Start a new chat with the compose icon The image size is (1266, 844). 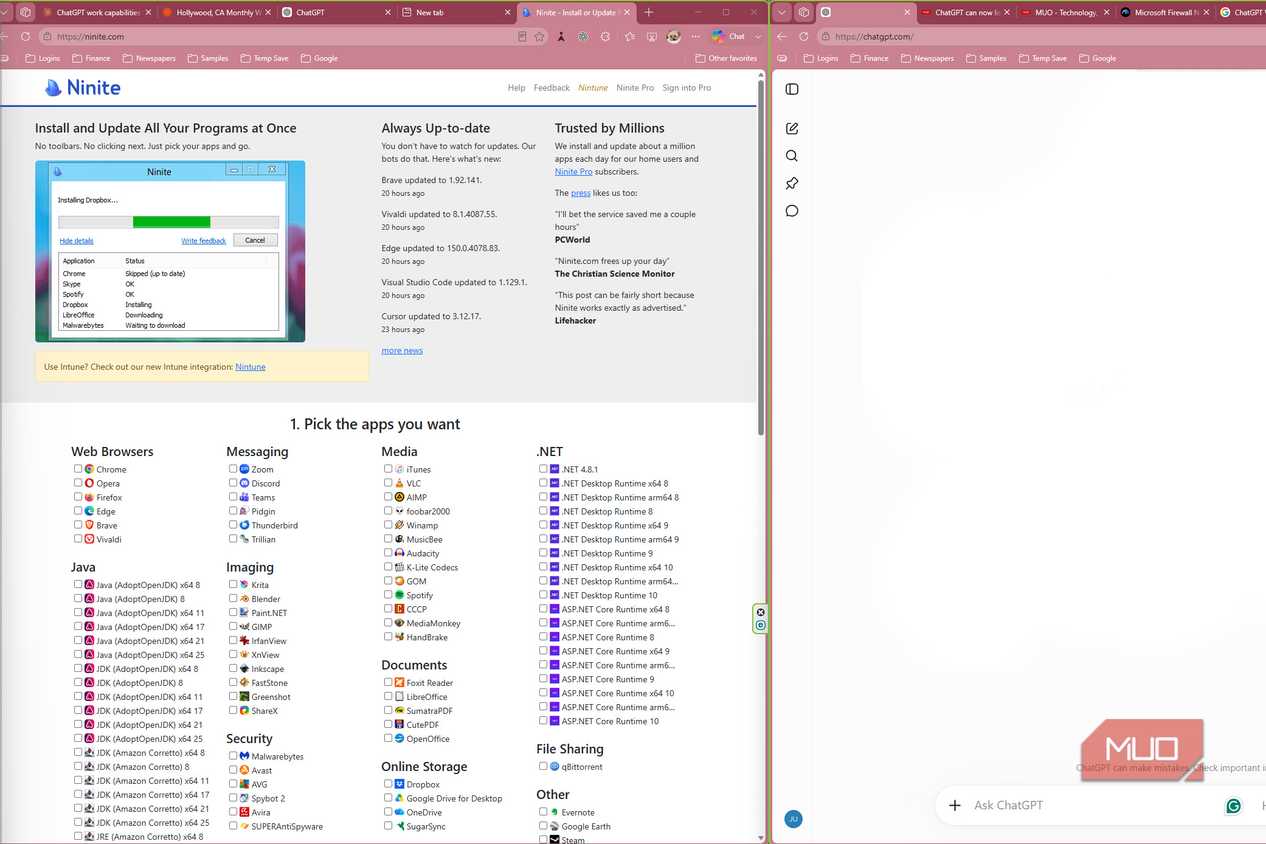[x=792, y=128]
